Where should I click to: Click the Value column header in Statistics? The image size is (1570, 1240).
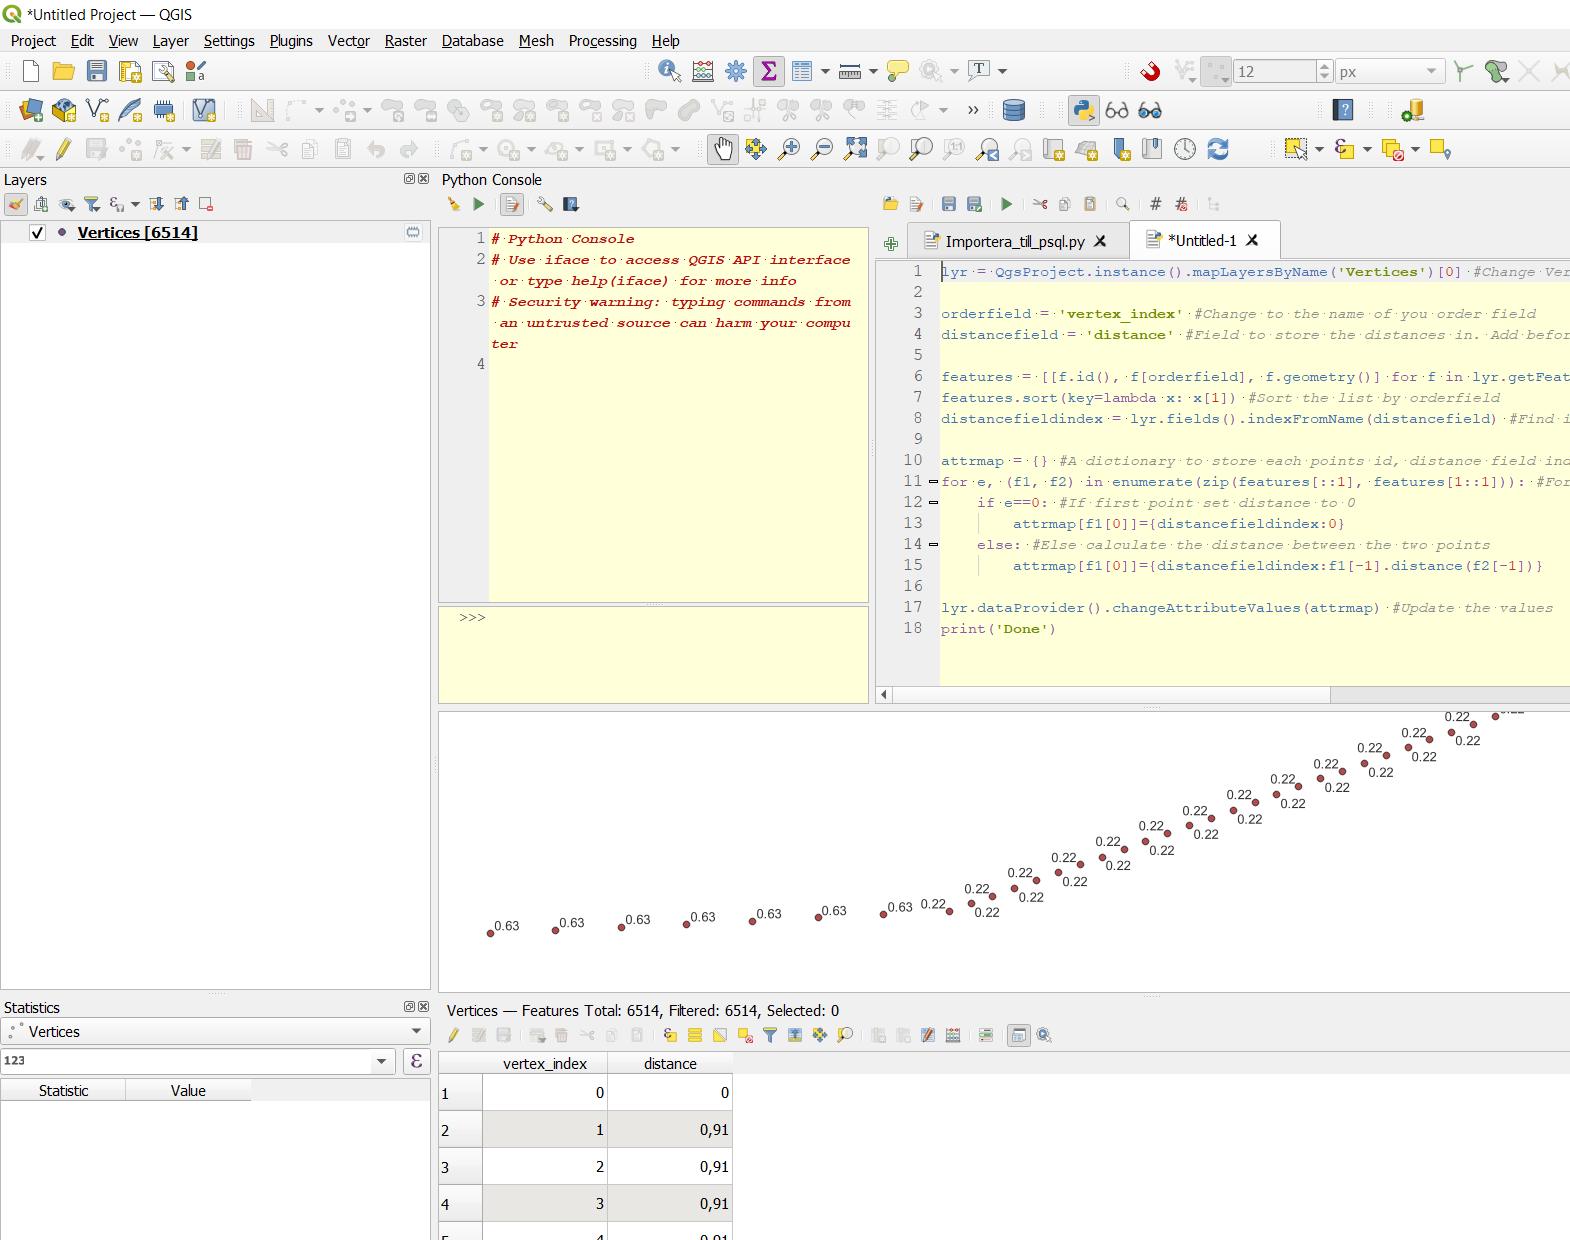[x=188, y=1091]
